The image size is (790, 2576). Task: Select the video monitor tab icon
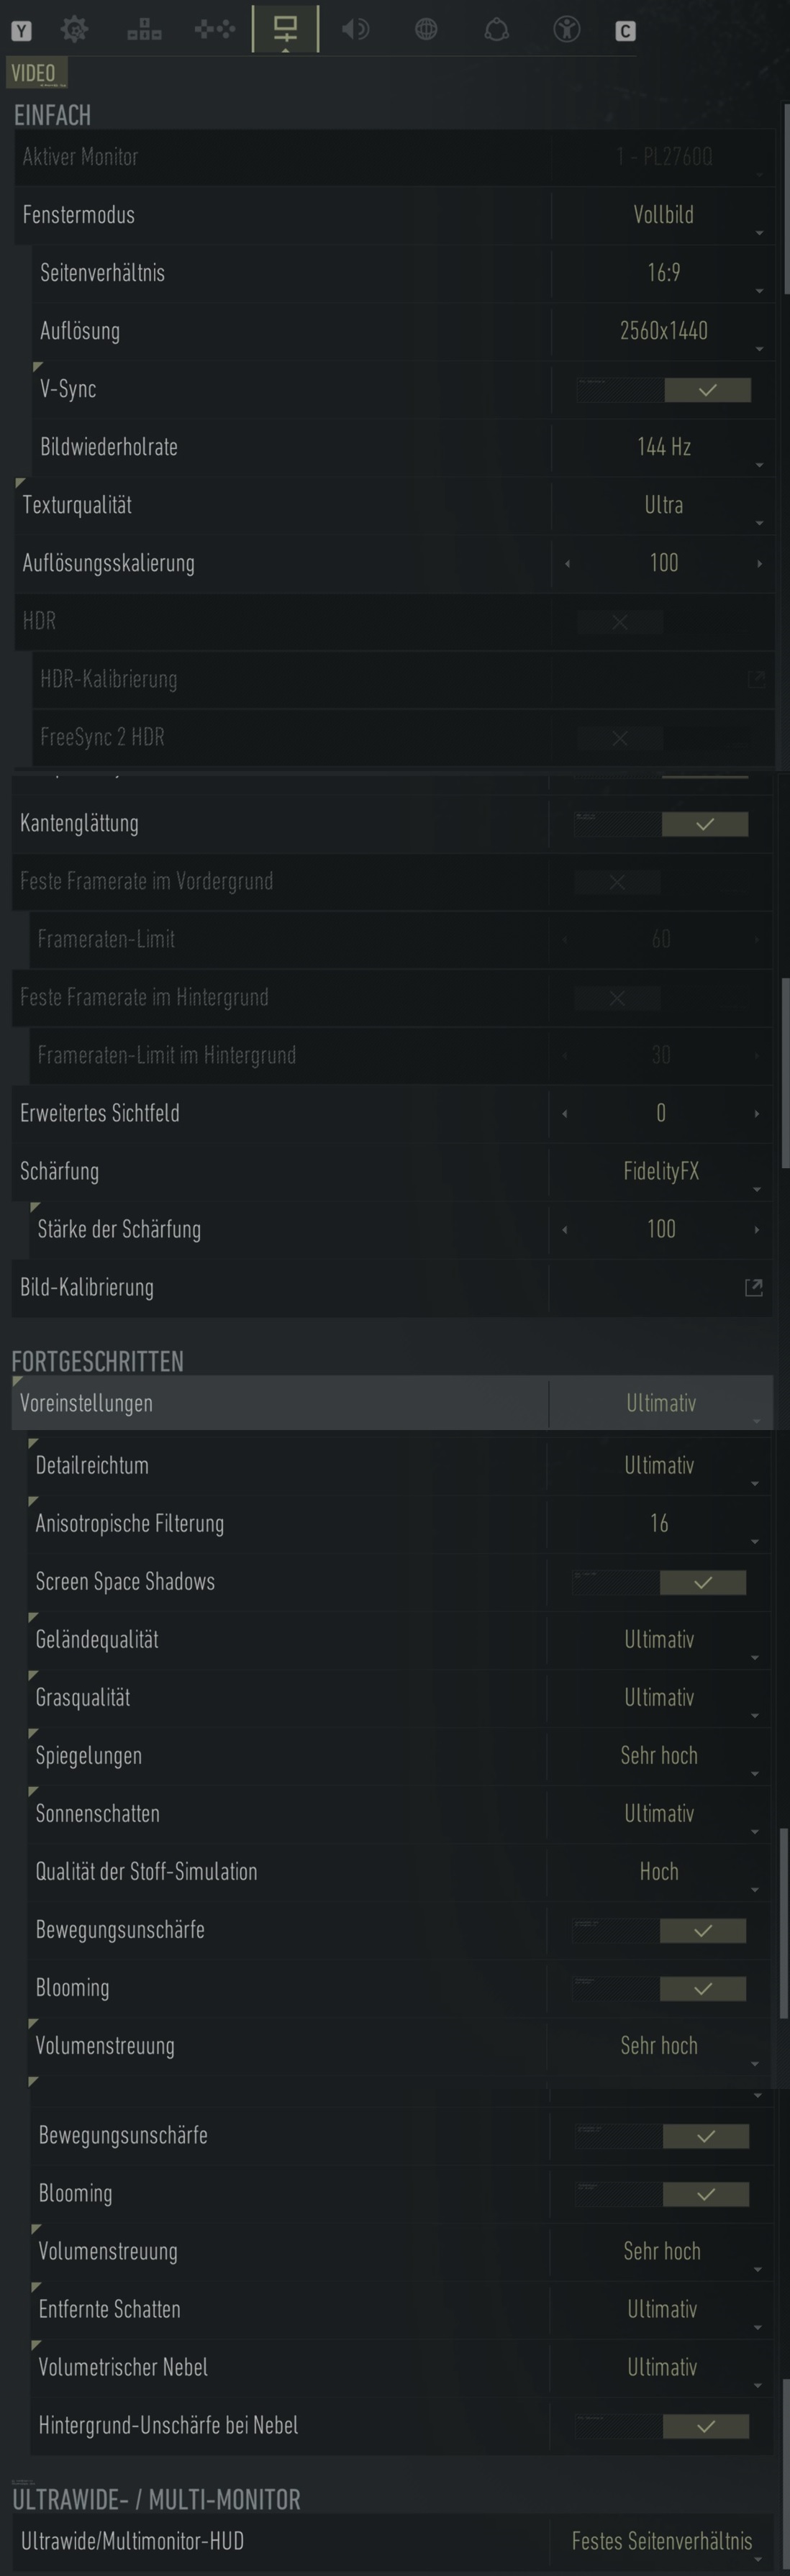[285, 29]
